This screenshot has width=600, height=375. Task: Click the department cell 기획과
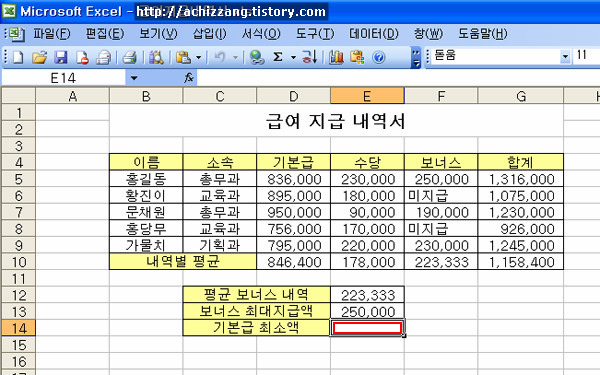pos(220,245)
